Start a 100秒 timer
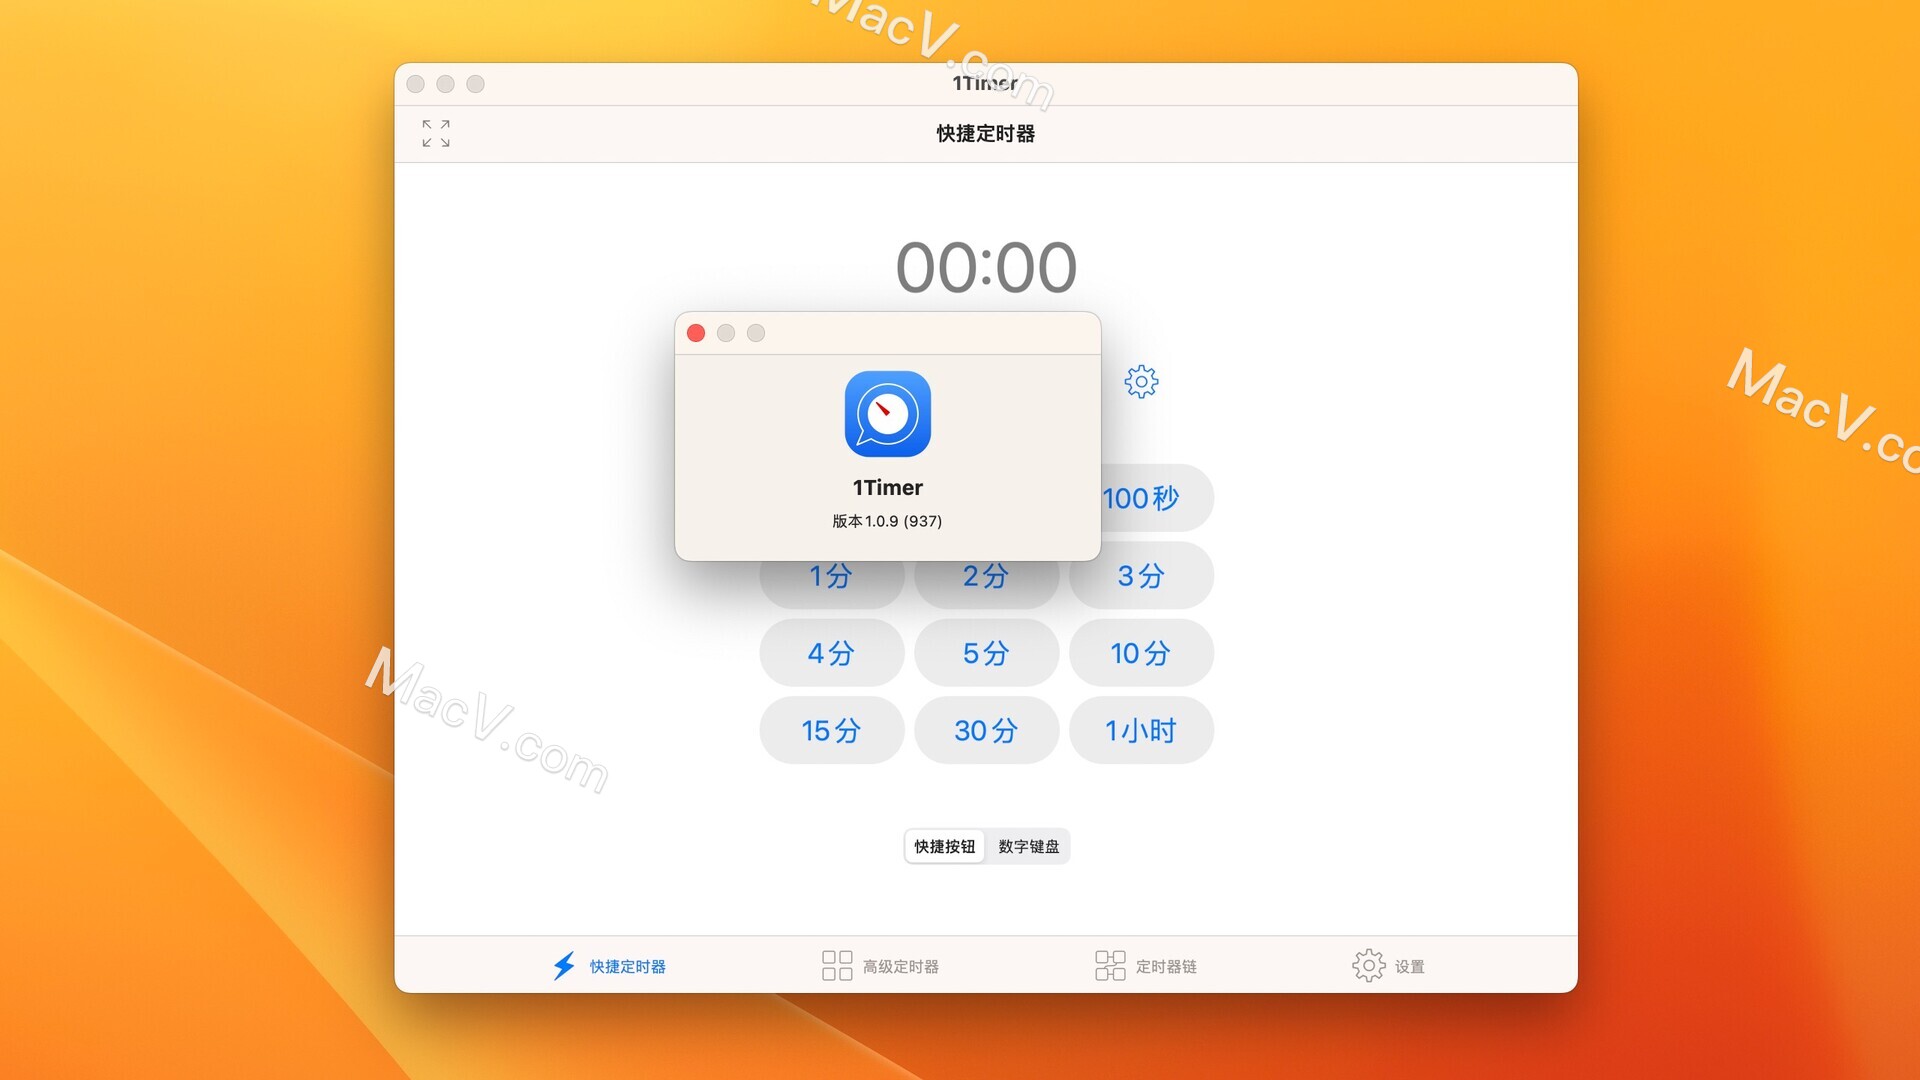 pos(1157,498)
